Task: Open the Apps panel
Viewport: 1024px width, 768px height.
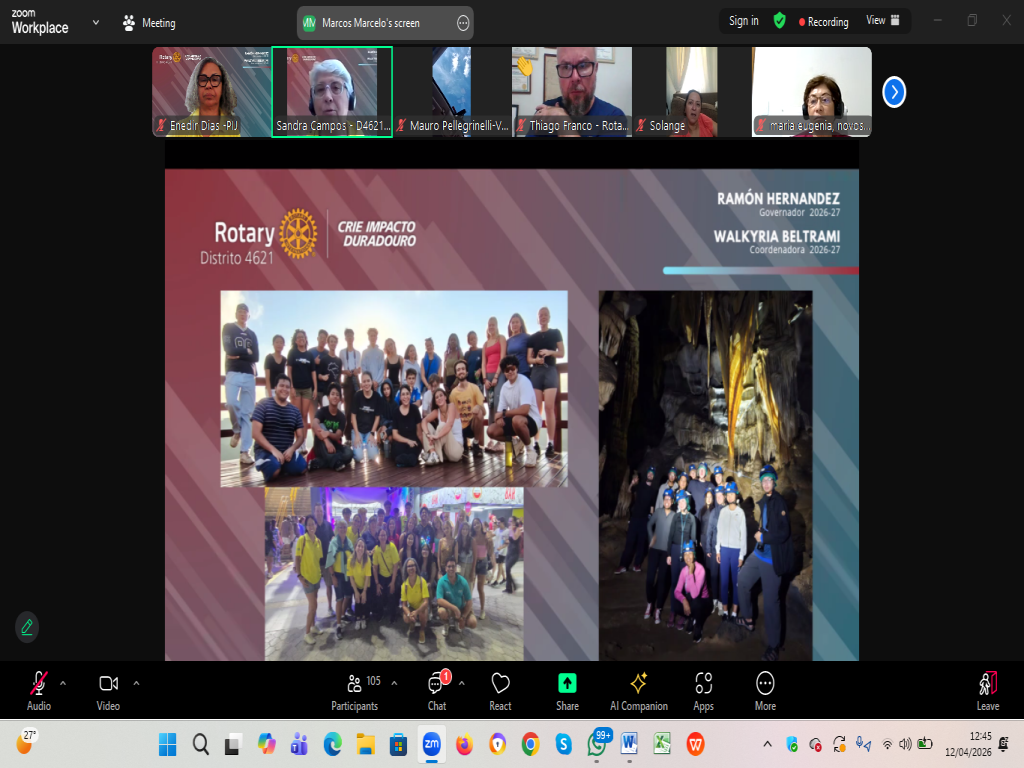Action: (703, 690)
